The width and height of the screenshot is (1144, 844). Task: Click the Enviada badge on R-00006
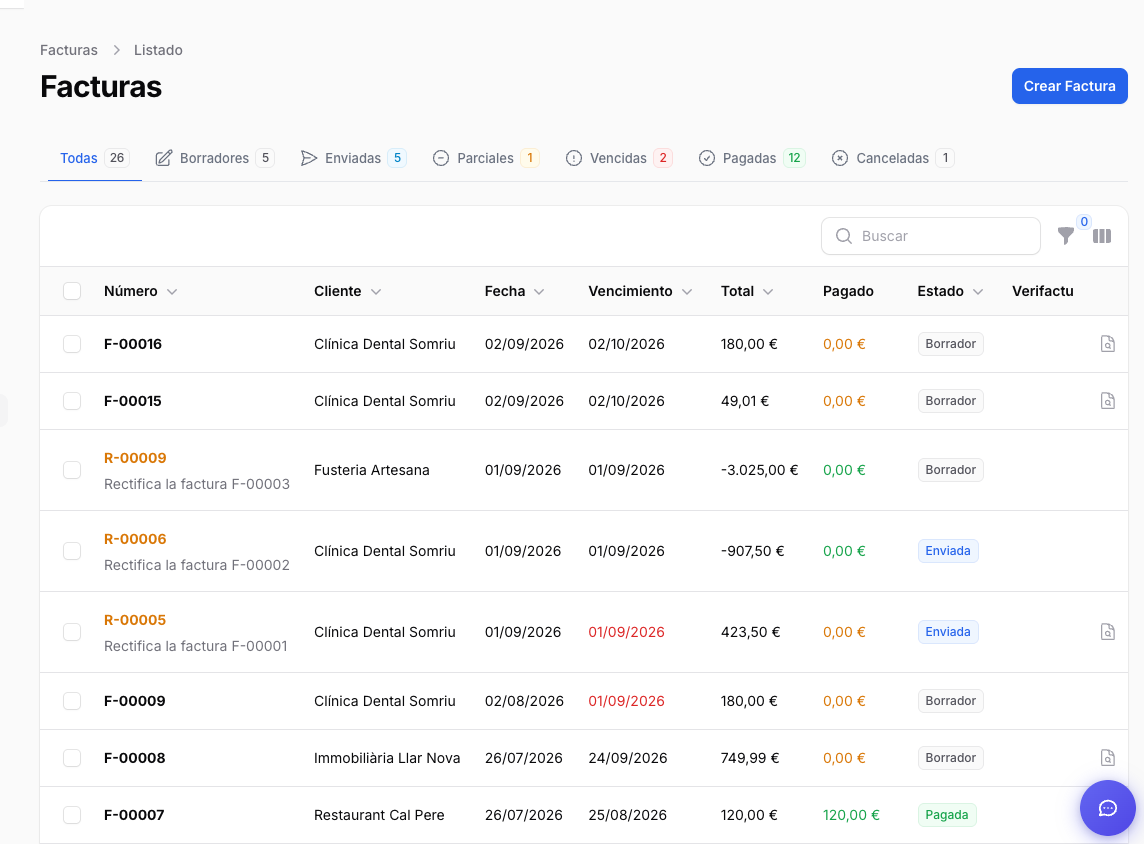pos(948,551)
